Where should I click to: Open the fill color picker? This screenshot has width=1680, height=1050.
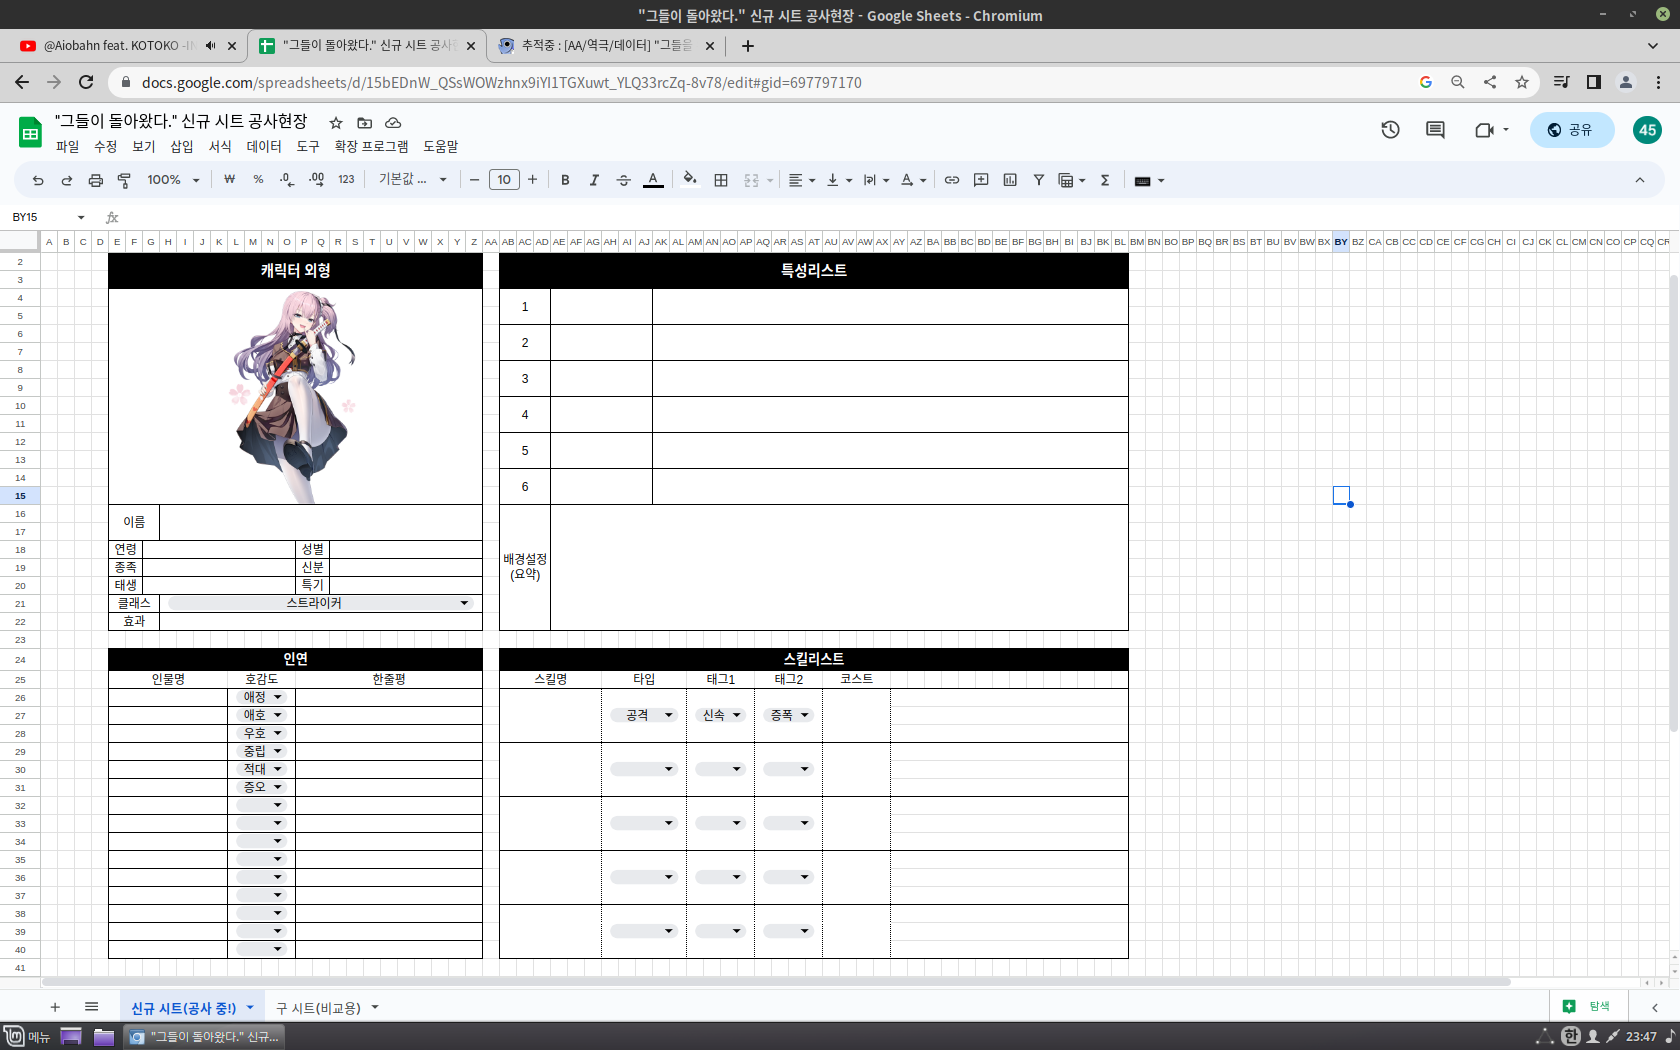coord(690,180)
